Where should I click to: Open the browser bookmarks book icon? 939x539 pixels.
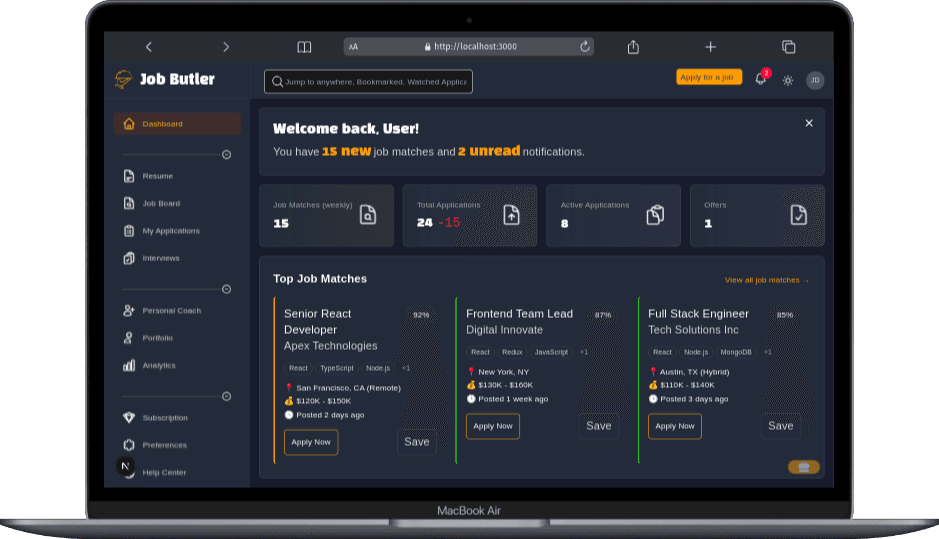pyautogui.click(x=304, y=47)
